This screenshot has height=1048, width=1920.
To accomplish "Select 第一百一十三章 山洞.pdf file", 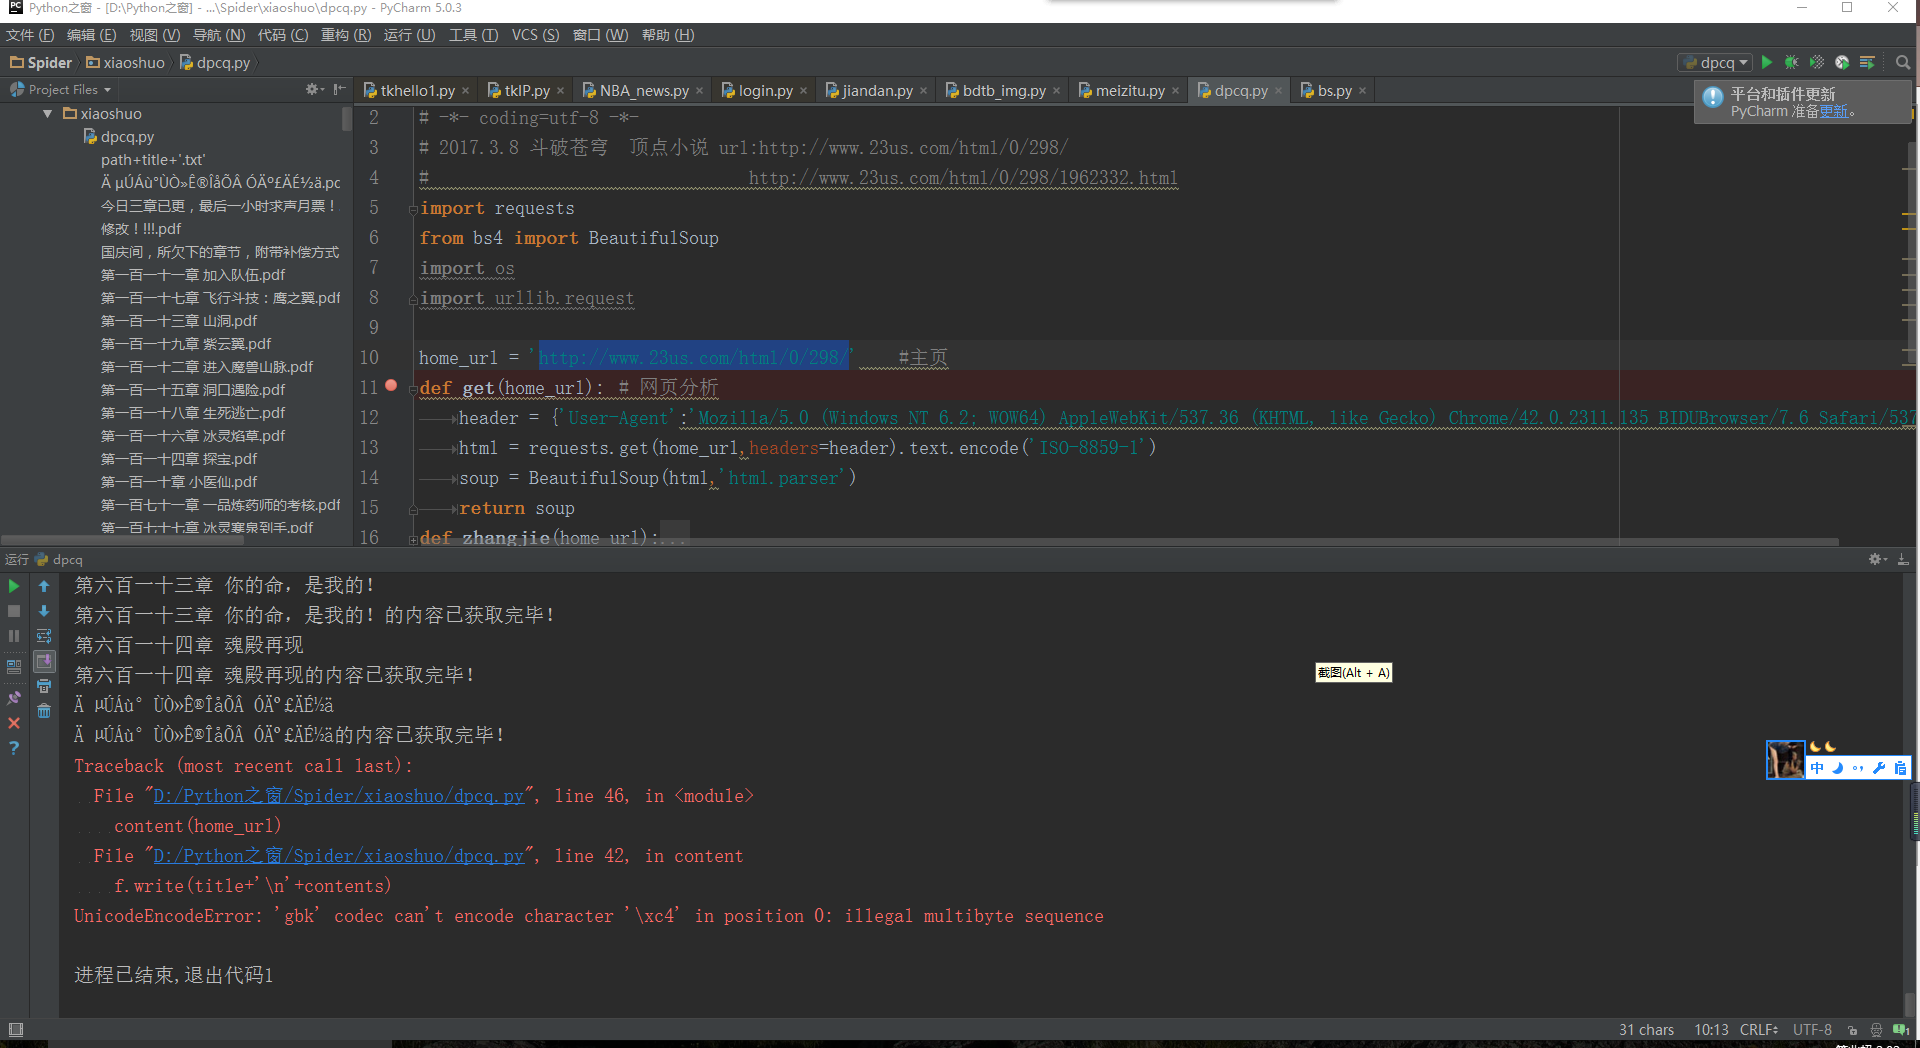I will coord(179,321).
